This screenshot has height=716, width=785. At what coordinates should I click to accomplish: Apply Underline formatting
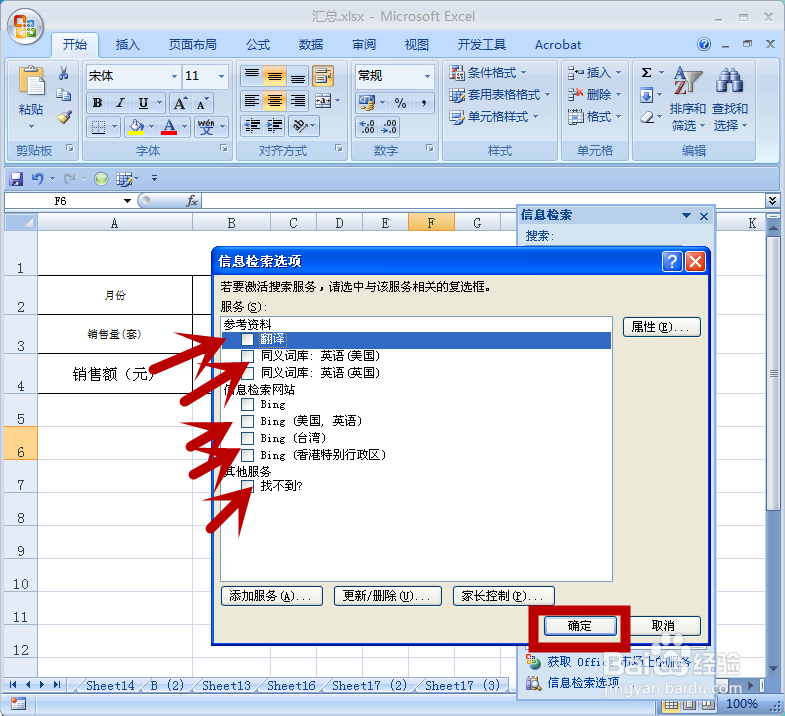coord(143,103)
